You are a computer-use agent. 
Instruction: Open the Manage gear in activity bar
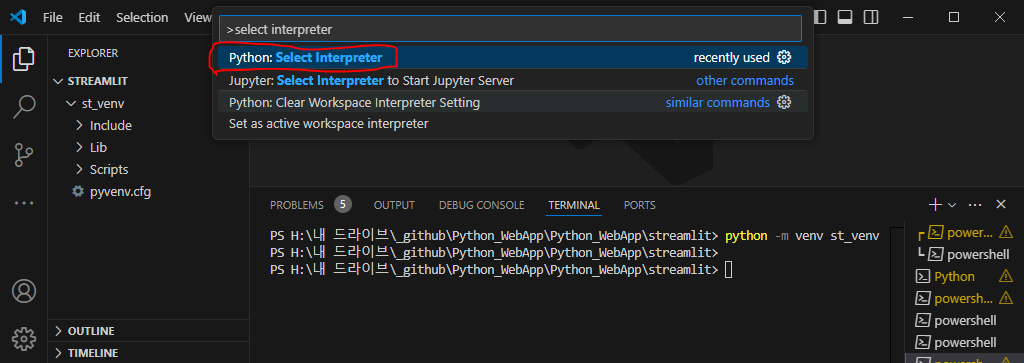[x=24, y=338]
